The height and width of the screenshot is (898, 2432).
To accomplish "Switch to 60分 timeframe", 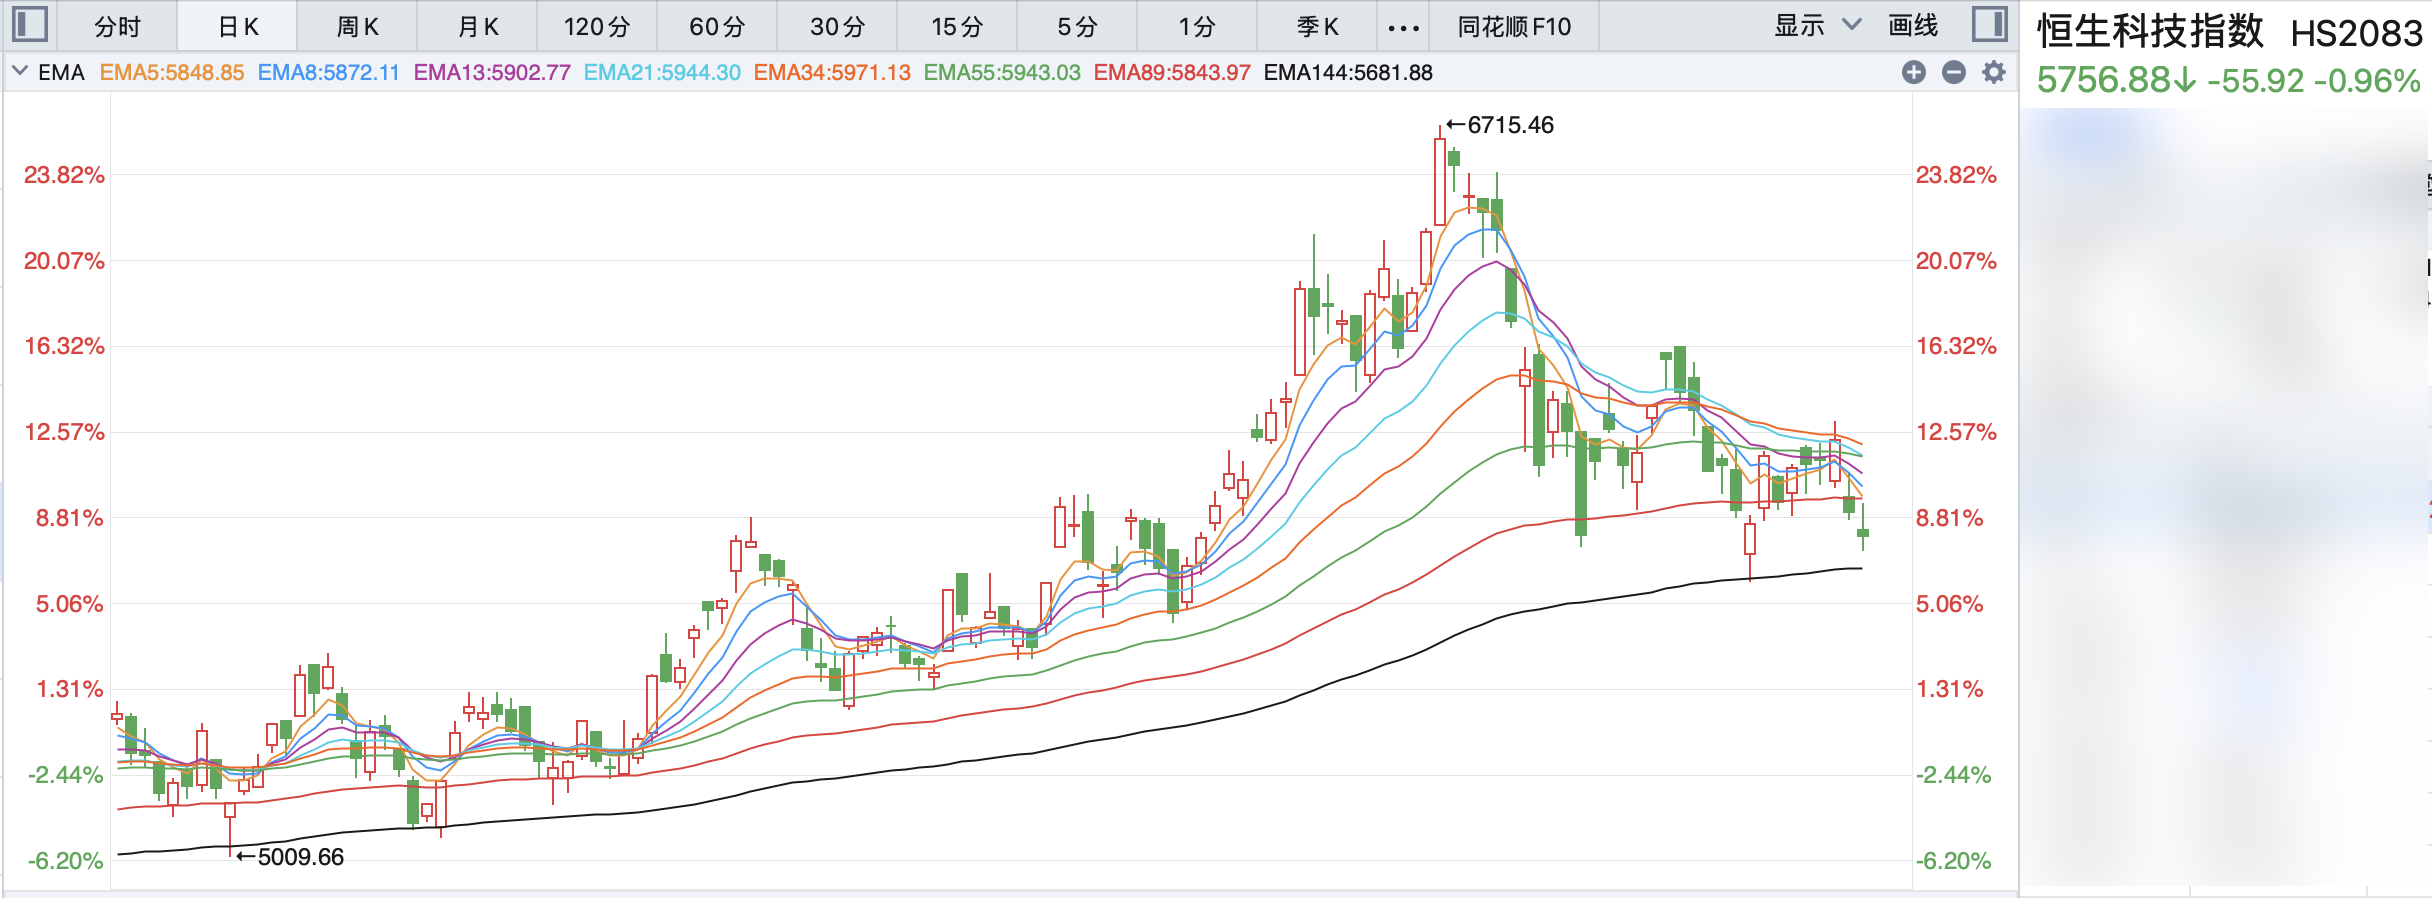I will click(717, 27).
